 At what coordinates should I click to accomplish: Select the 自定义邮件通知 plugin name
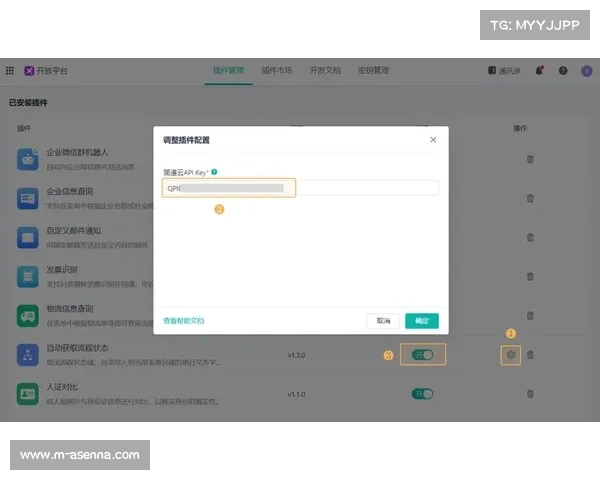click(x=73, y=230)
